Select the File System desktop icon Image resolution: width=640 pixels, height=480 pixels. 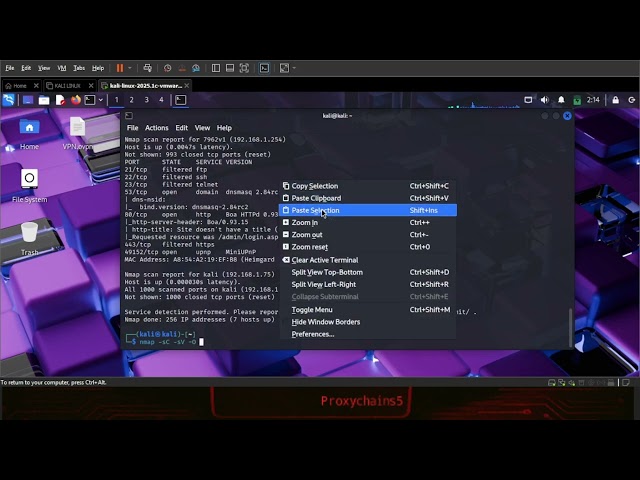coord(29,186)
